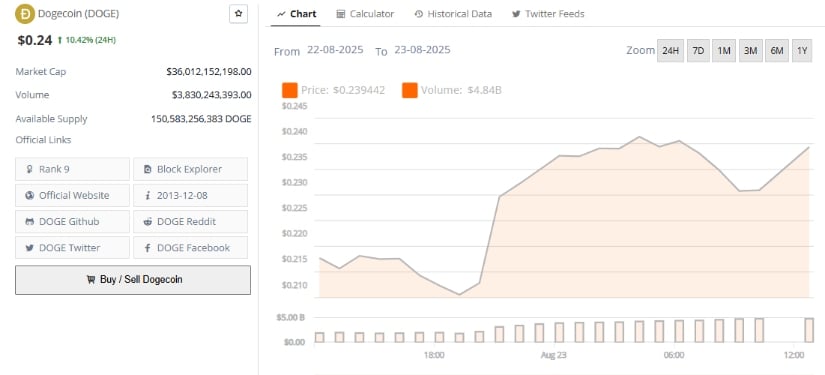
Task: Open the DOGE Reddit link
Action: pyautogui.click(x=190, y=221)
